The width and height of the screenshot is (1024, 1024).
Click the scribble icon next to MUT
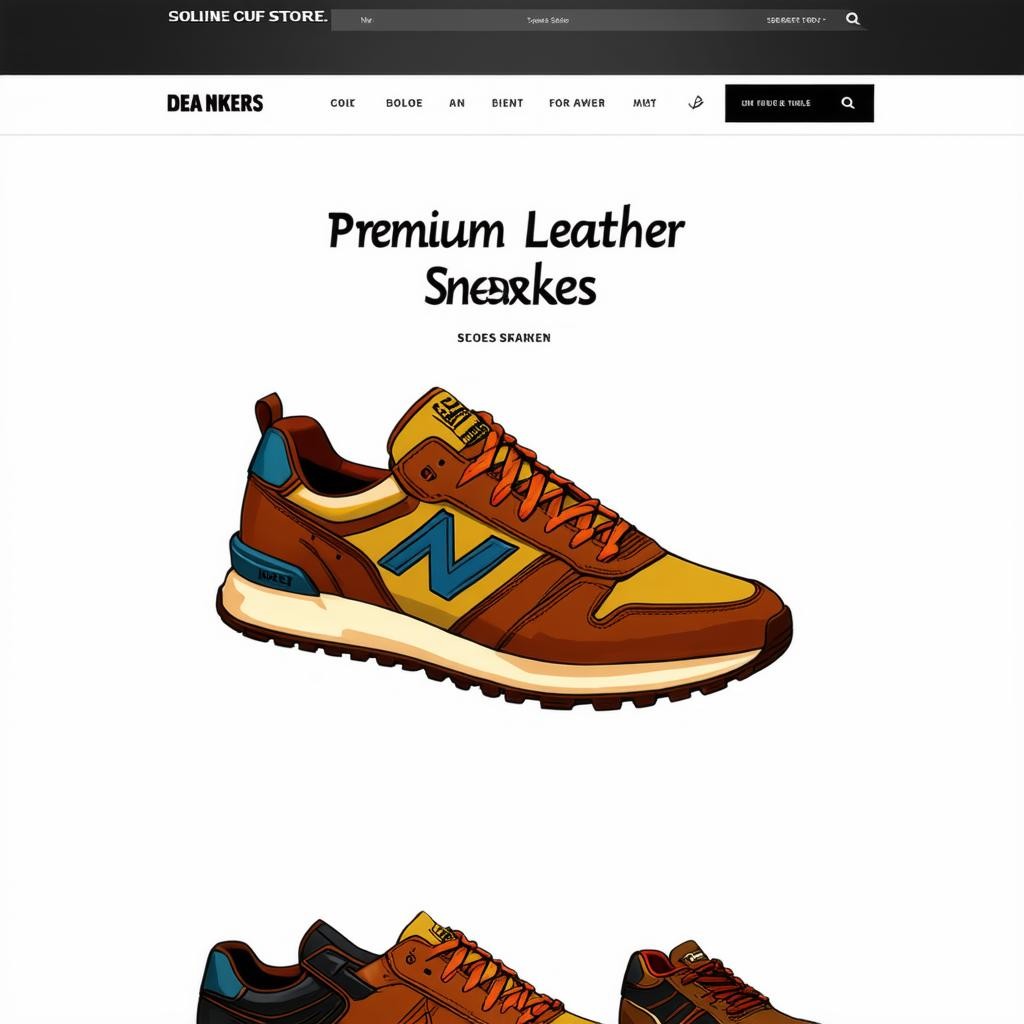pos(696,103)
